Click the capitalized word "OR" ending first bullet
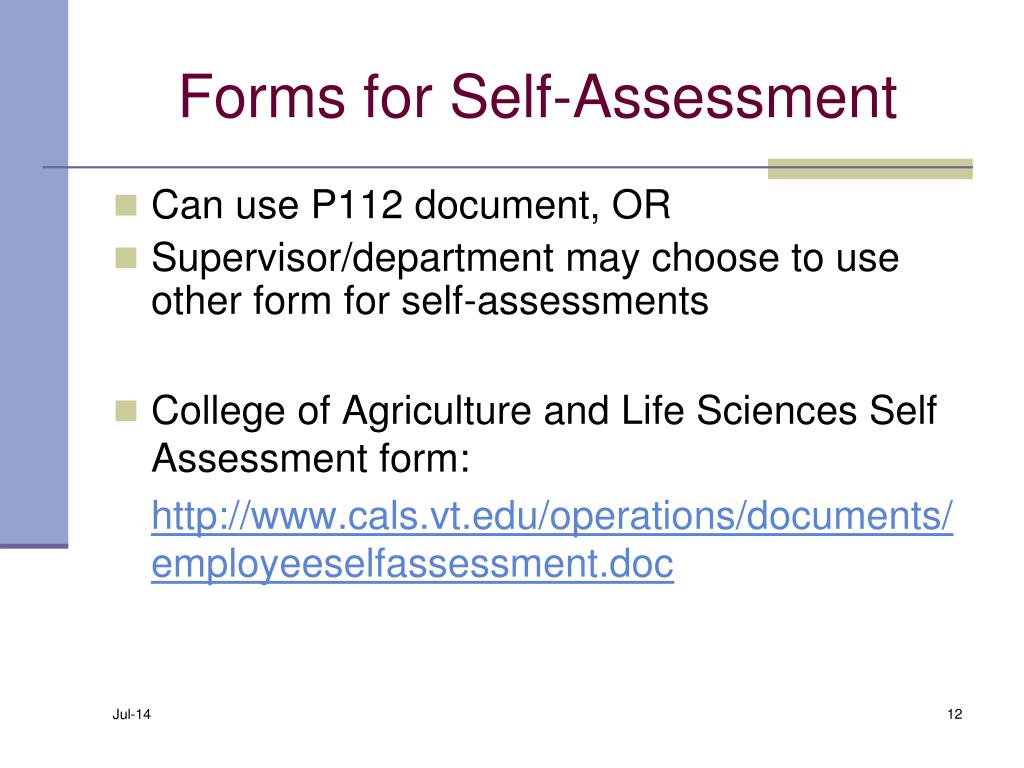Screen dimensions: 1024x768 pyautogui.click(x=641, y=205)
